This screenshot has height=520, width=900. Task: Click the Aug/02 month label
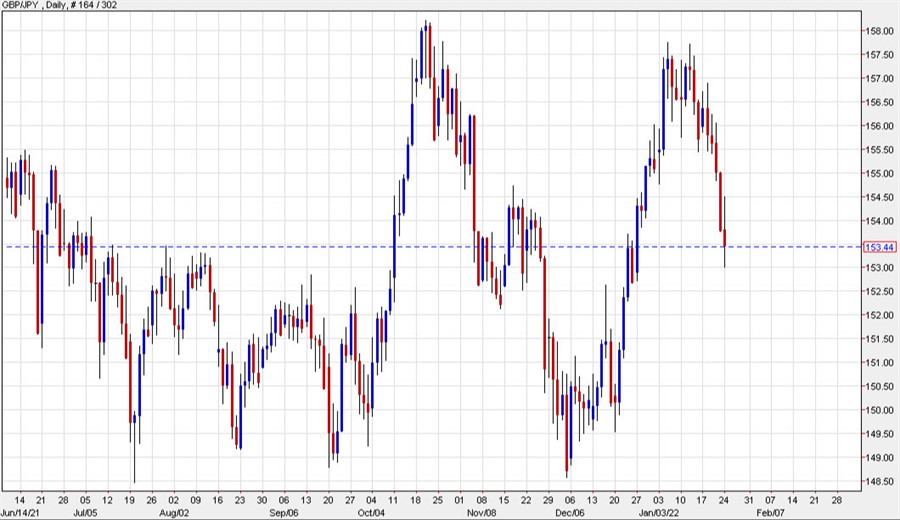[x=174, y=513]
